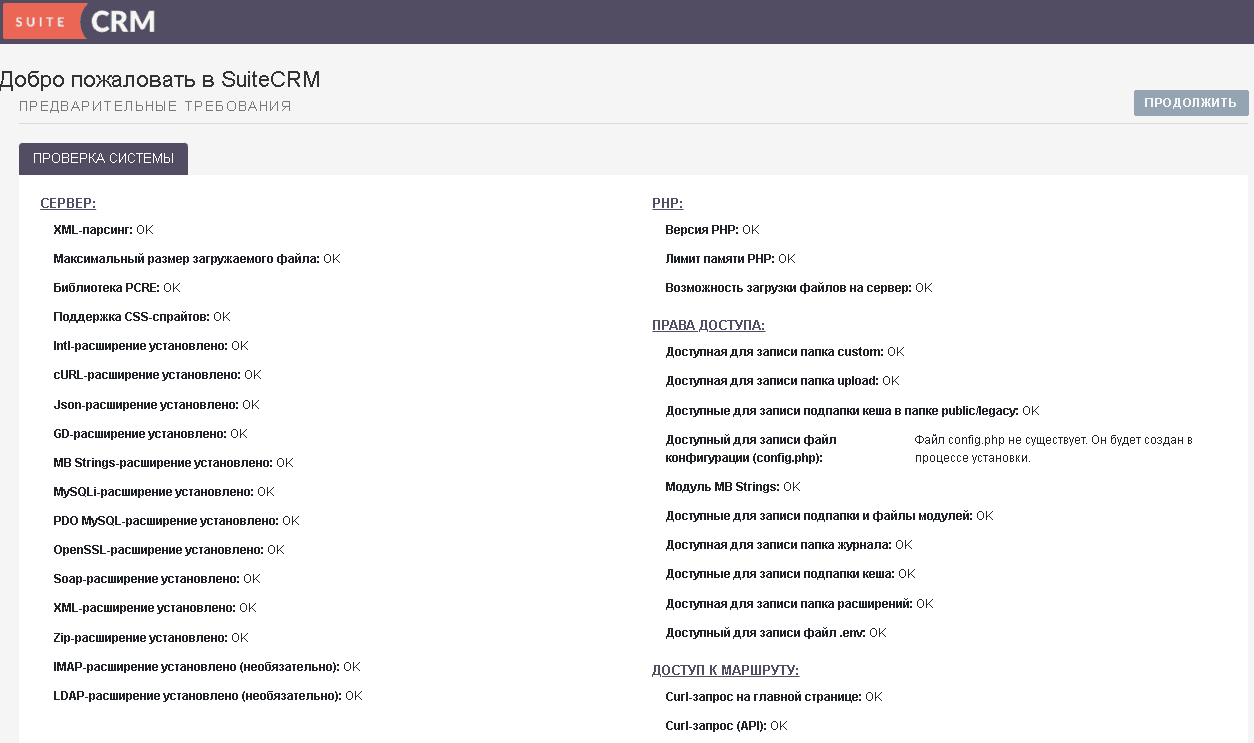Click the ПРЕДВАРИТЕЛЬНЫЕ ТРЕБОВАНИЯ subtitle
This screenshot has width=1254, height=743.
(155, 106)
